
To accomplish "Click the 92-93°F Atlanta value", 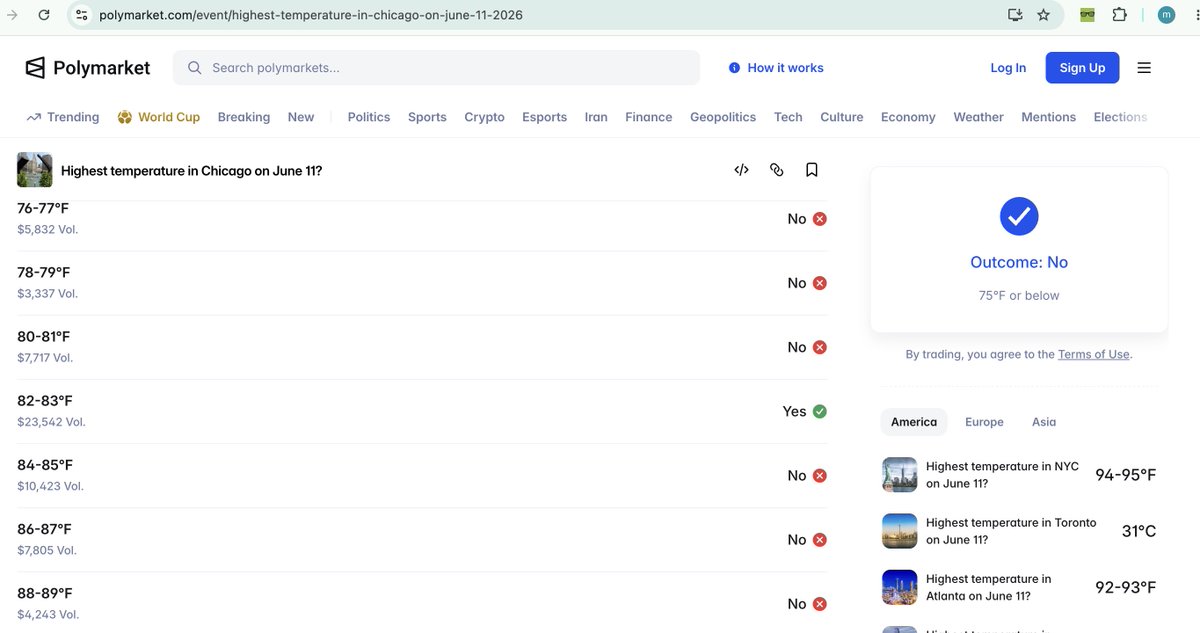I will click(1126, 587).
